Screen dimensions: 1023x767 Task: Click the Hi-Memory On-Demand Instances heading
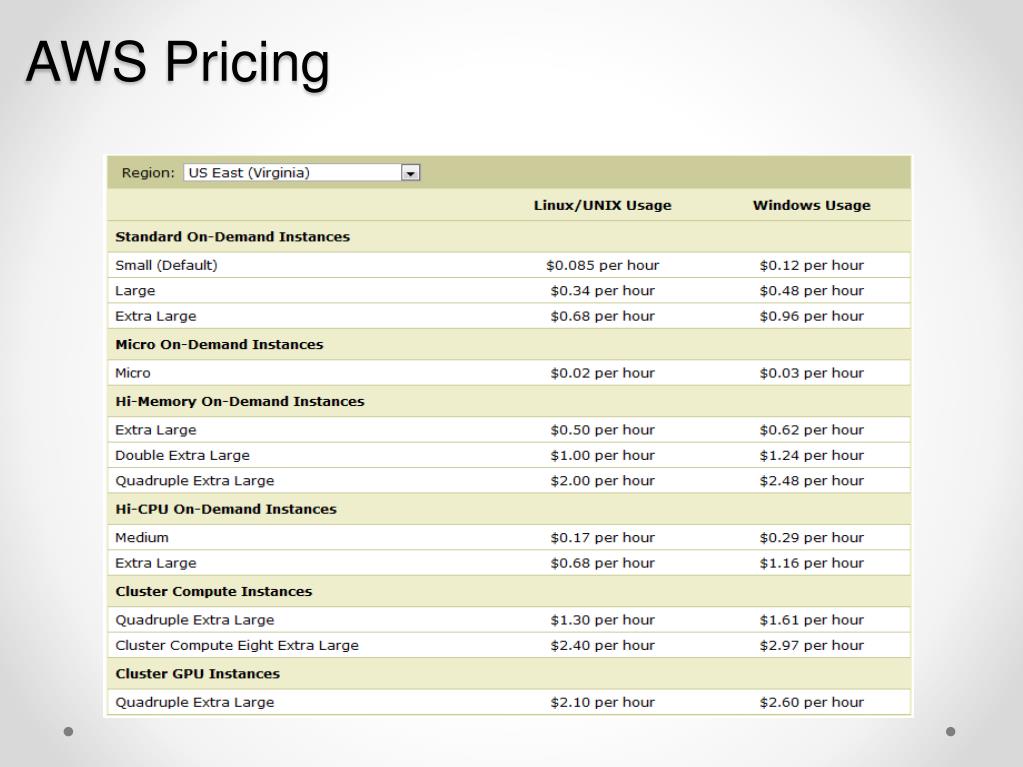239,401
